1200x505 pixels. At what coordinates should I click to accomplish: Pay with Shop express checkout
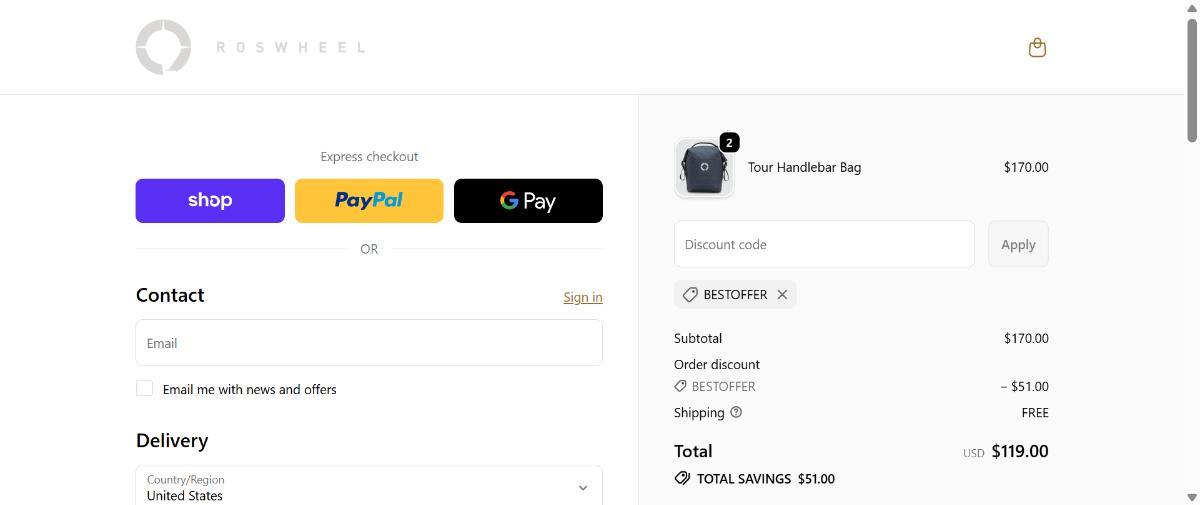(210, 201)
